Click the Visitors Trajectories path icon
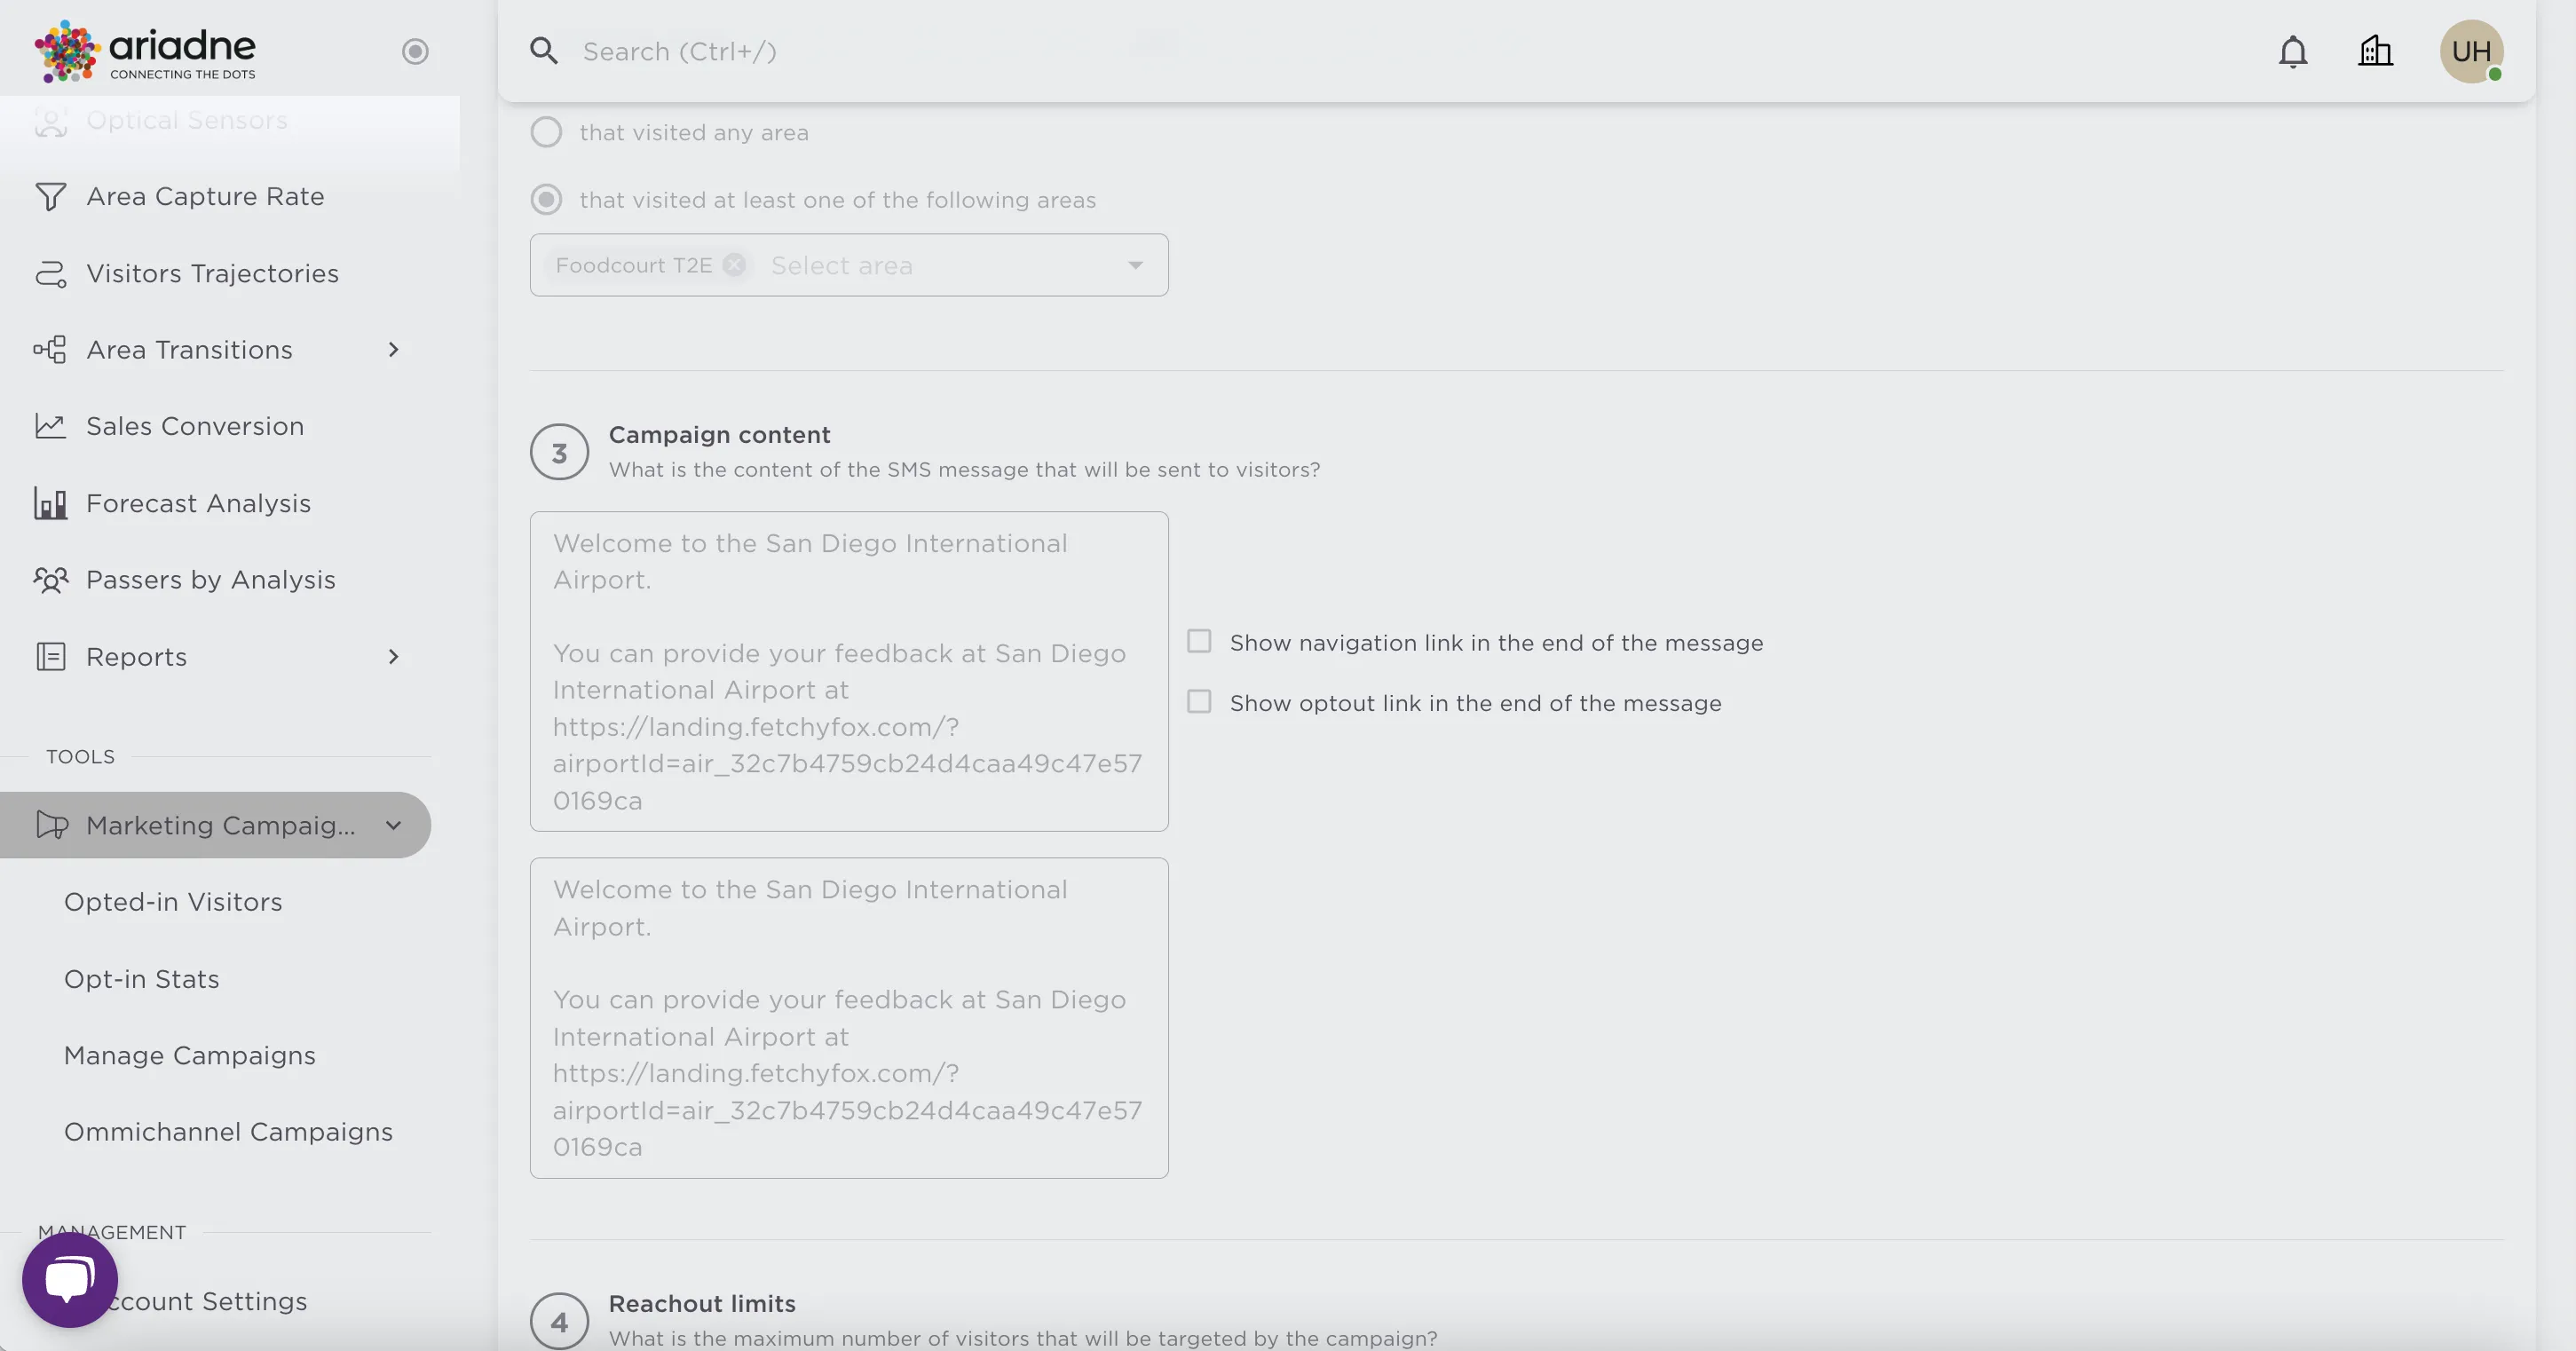2576x1351 pixels. (51, 273)
